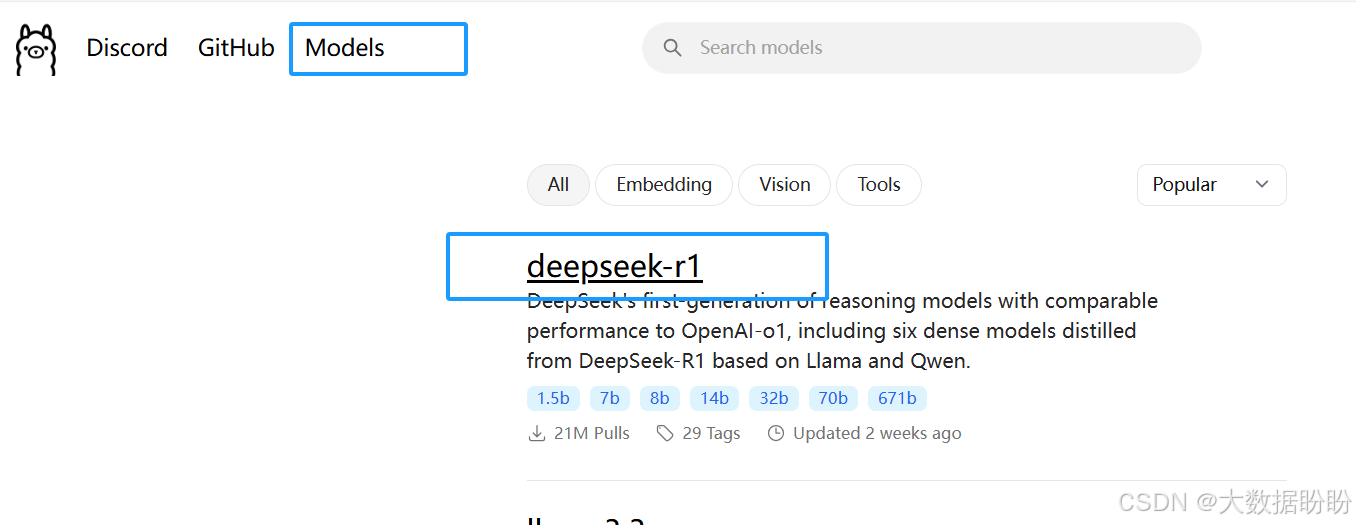The image size is (1356, 525).
Task: Select the Embedding filter tab
Action: [664, 185]
